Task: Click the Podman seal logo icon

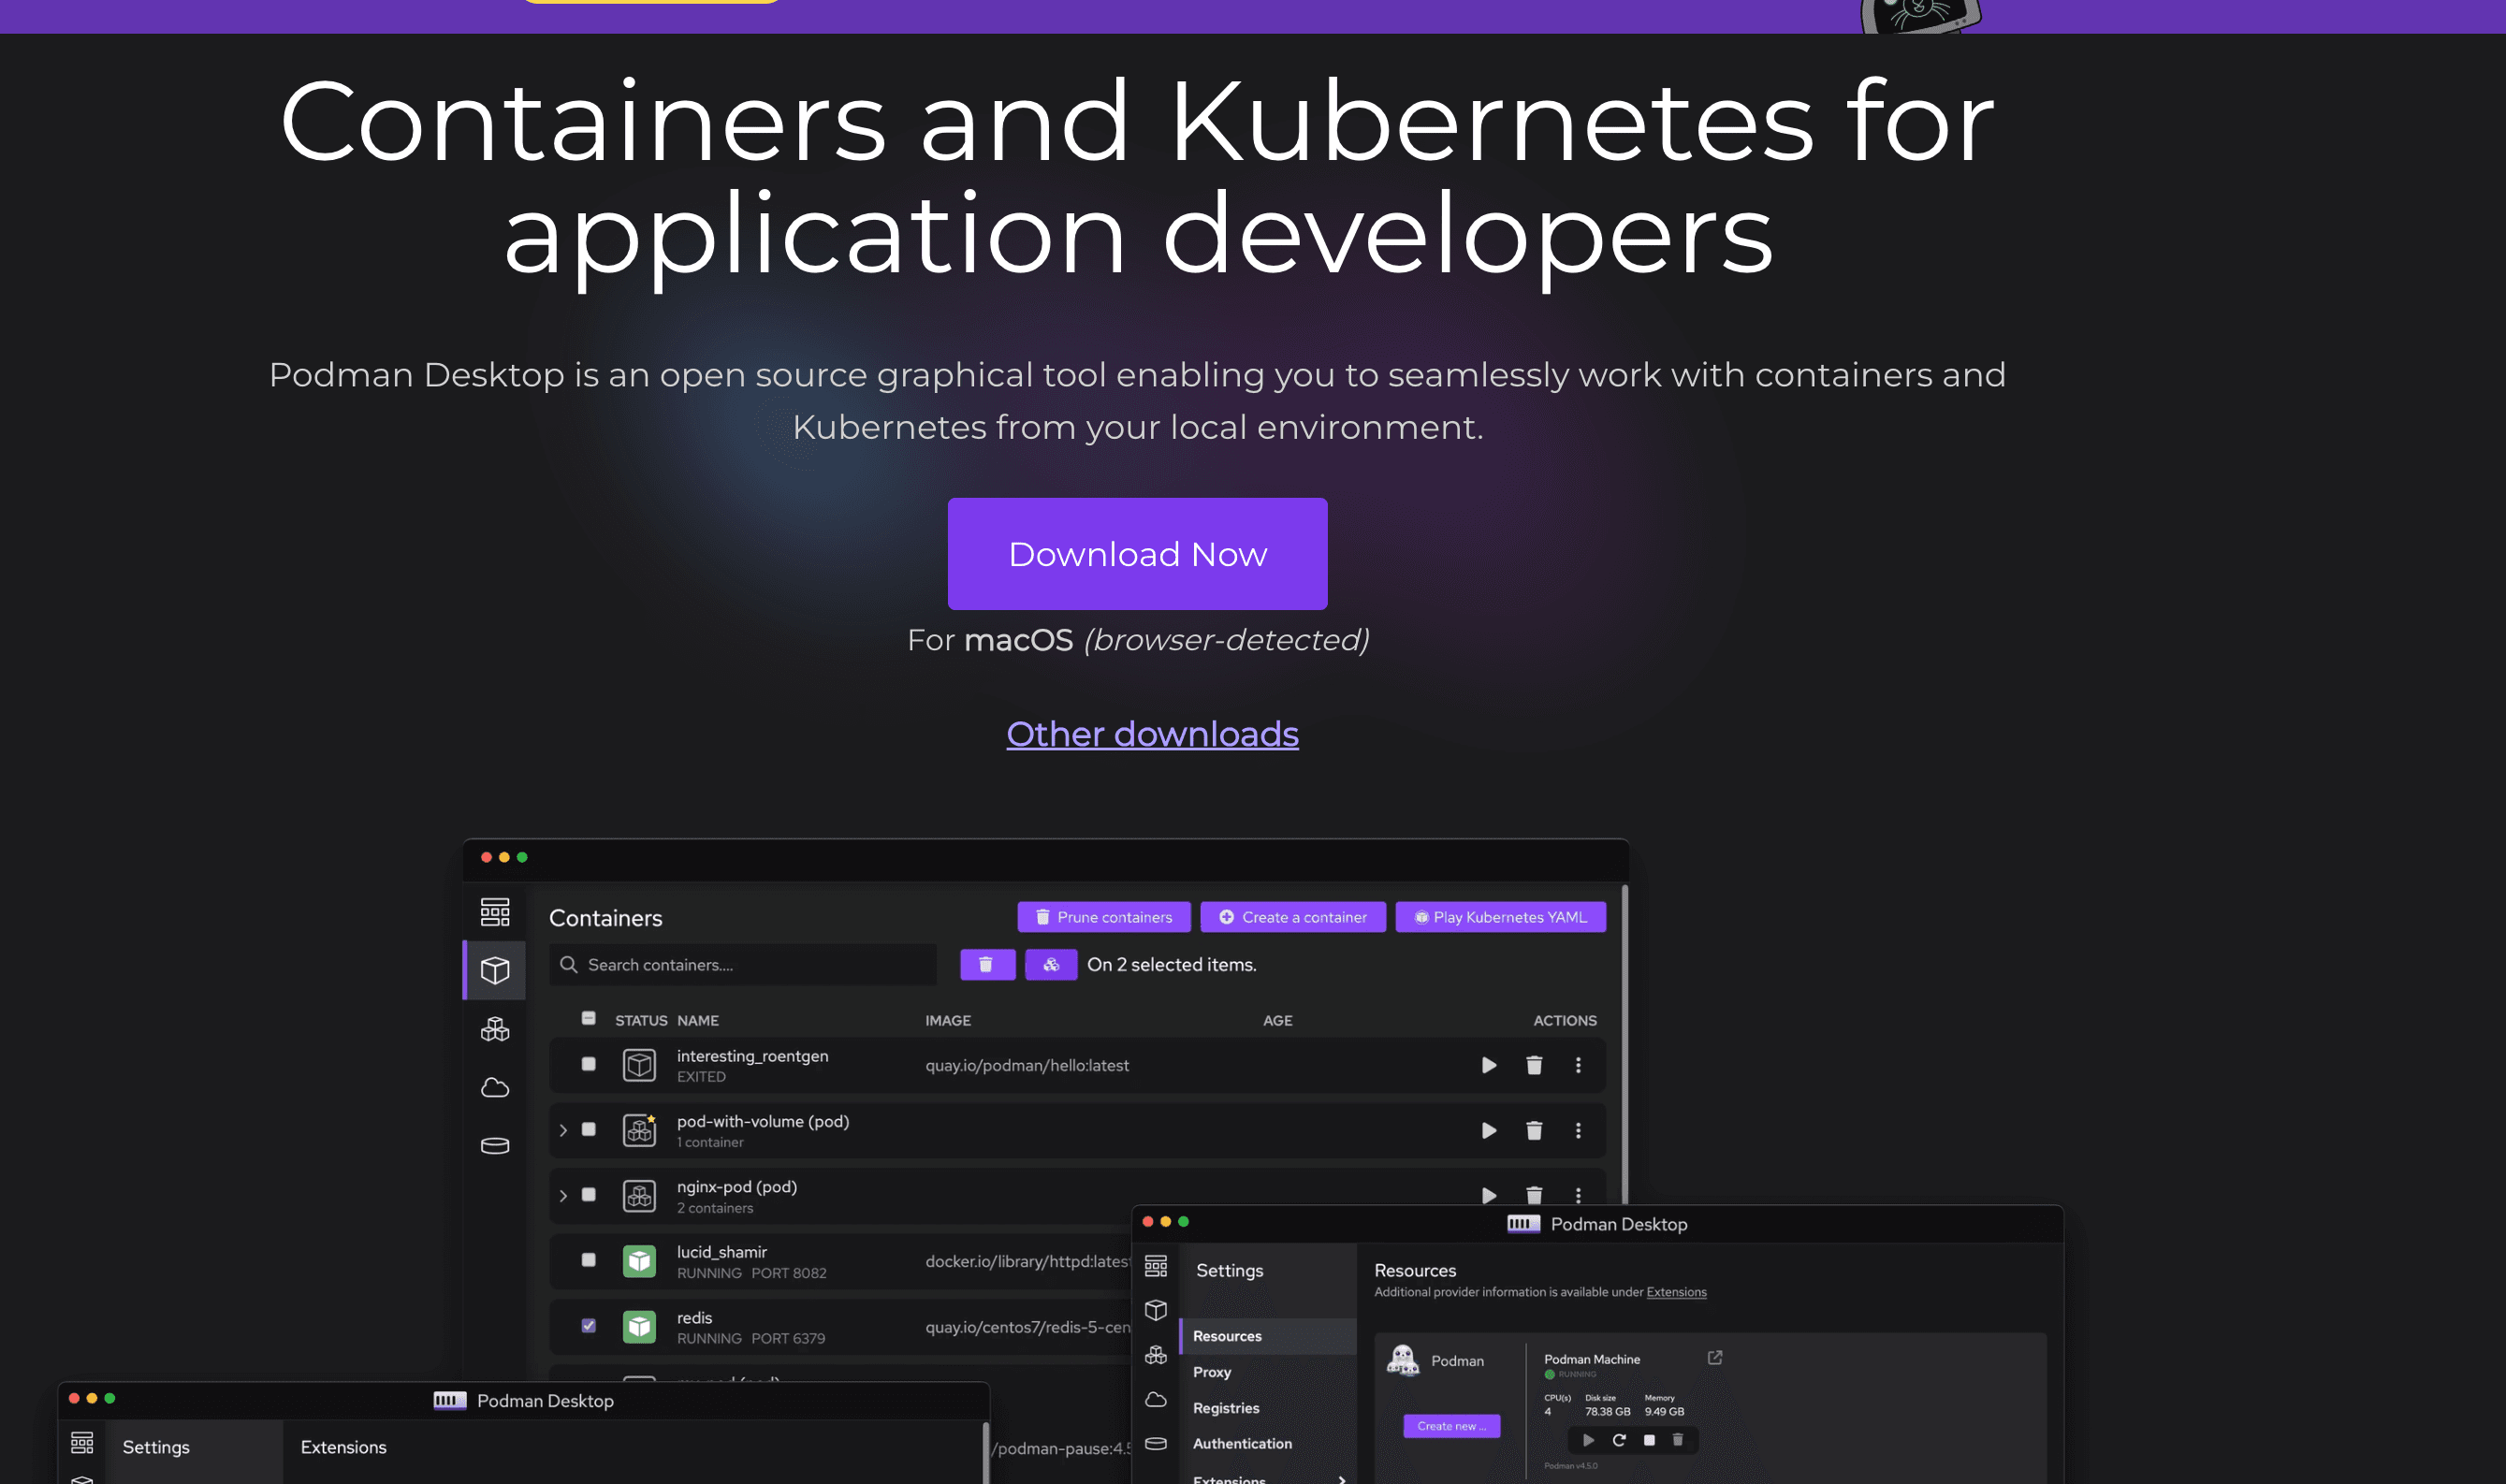Action: coord(1402,1360)
